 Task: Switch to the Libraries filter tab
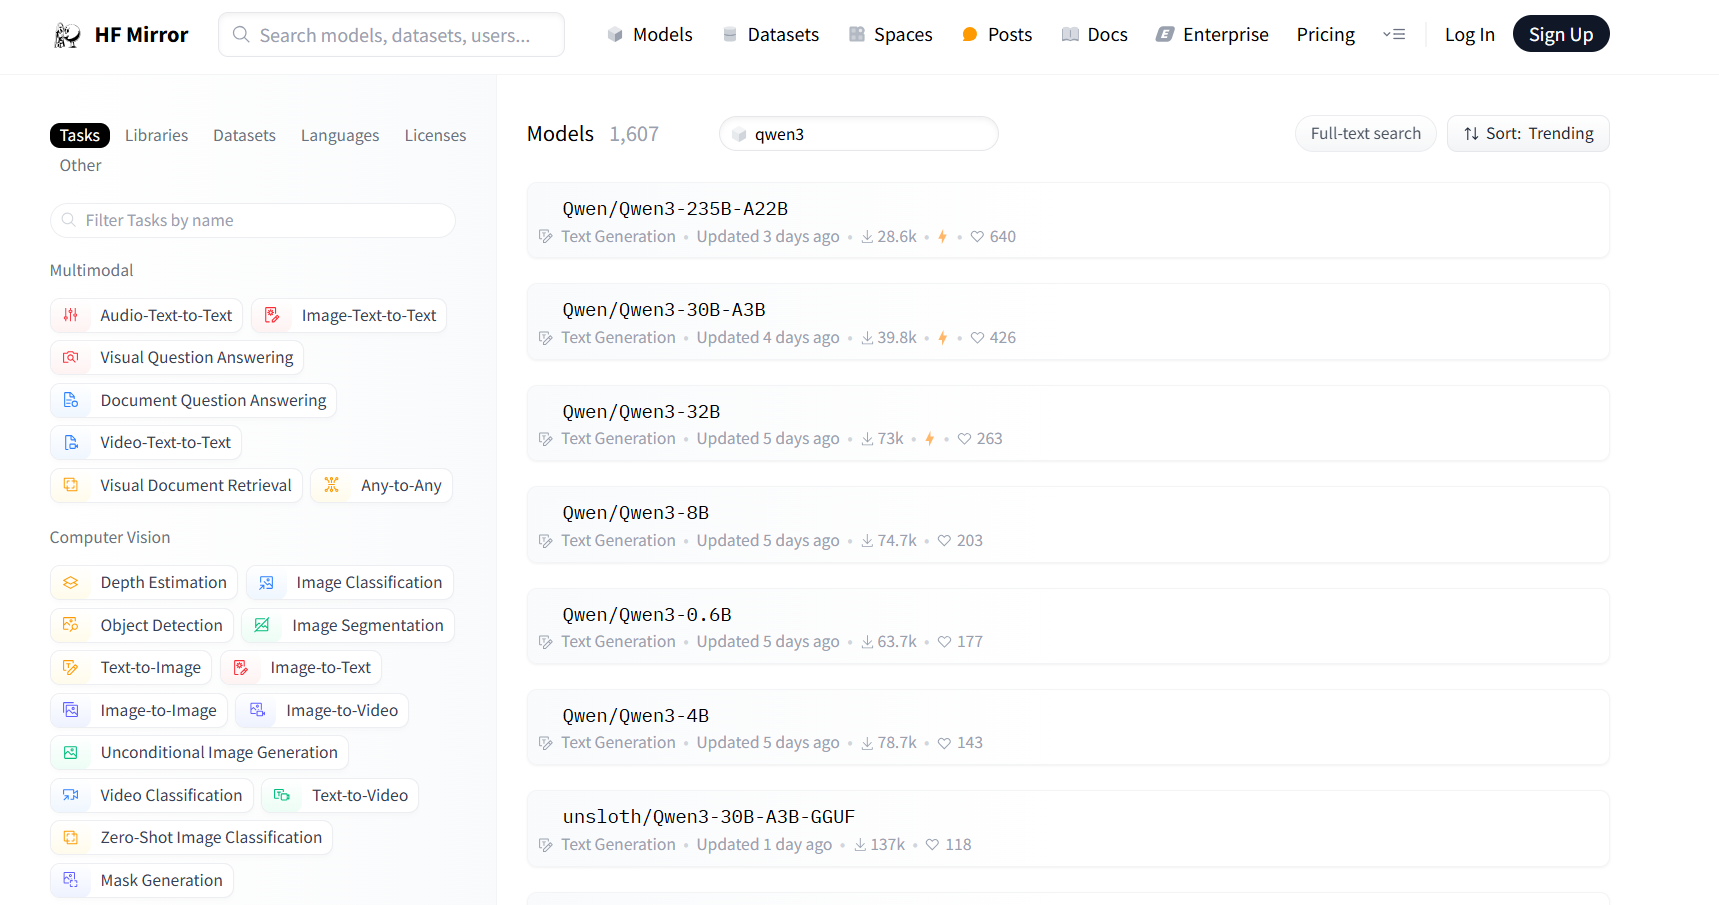click(156, 135)
